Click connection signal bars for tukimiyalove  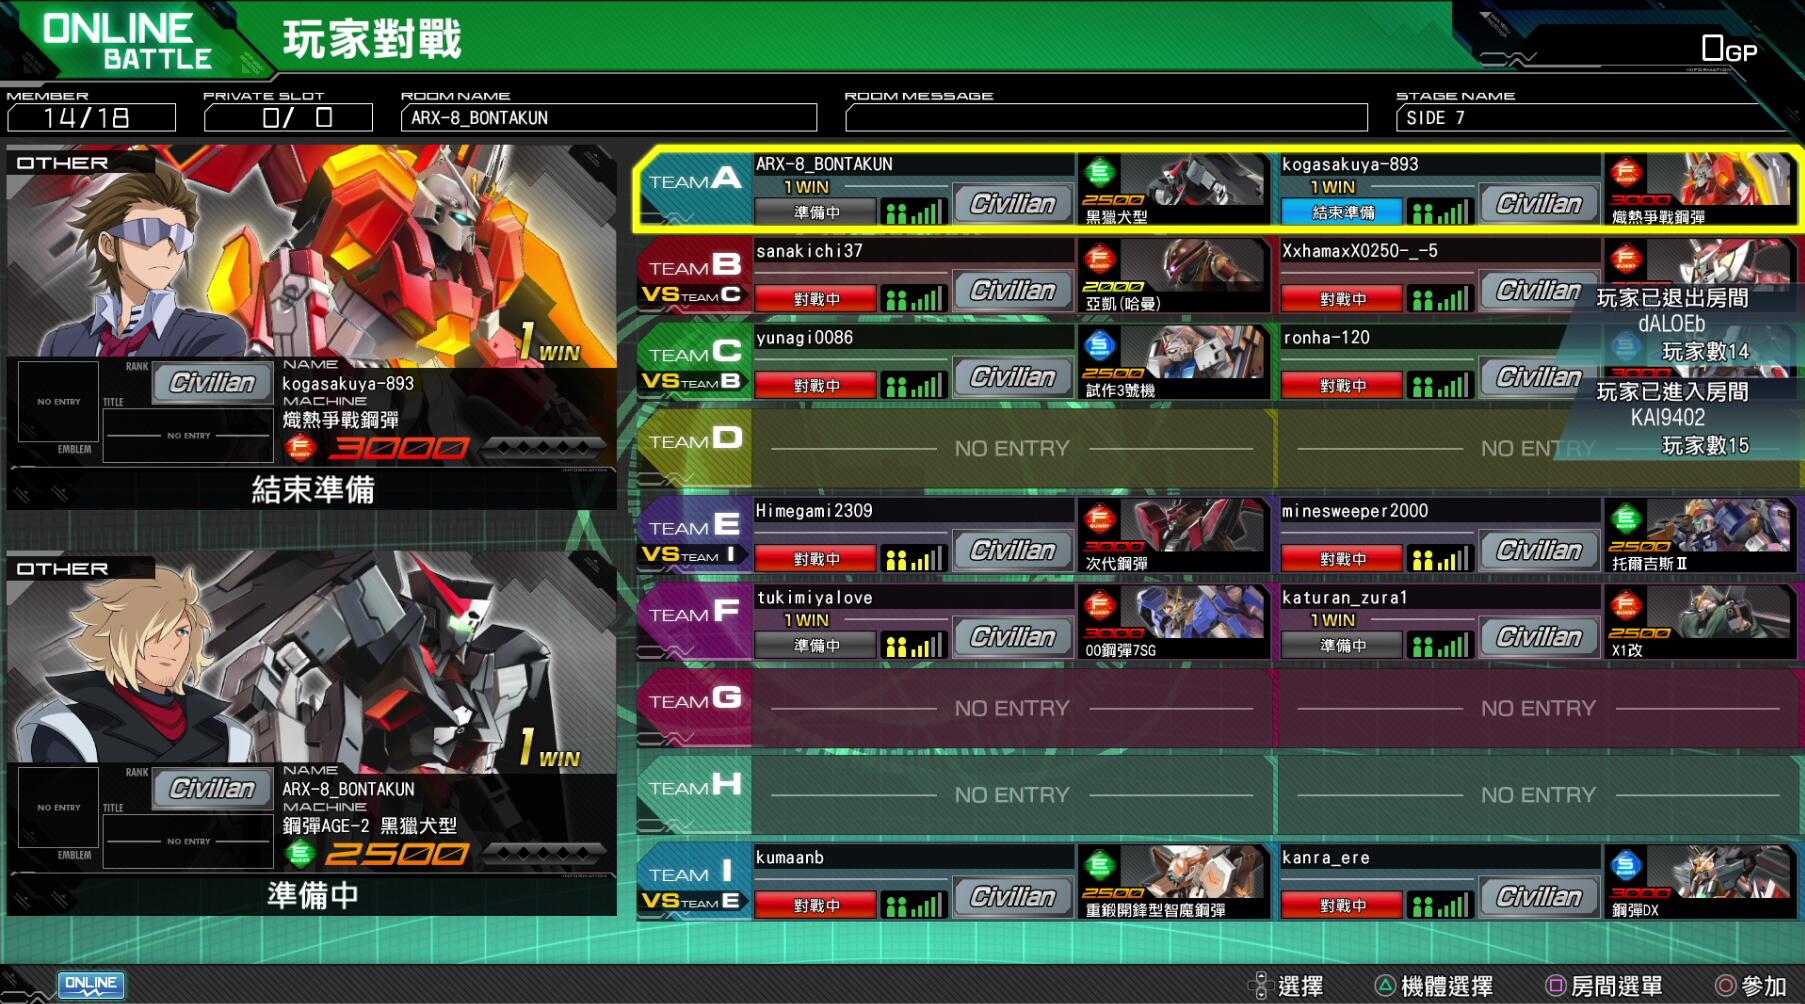tap(913, 646)
